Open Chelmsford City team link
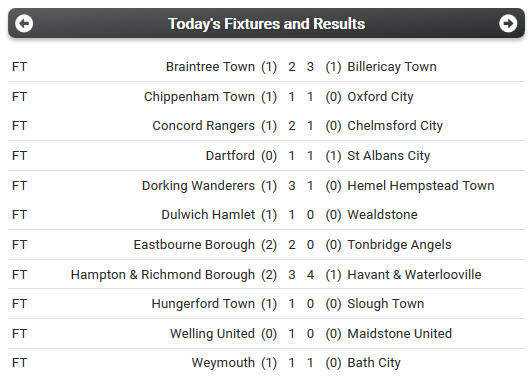This screenshot has width=532, height=389. point(395,126)
